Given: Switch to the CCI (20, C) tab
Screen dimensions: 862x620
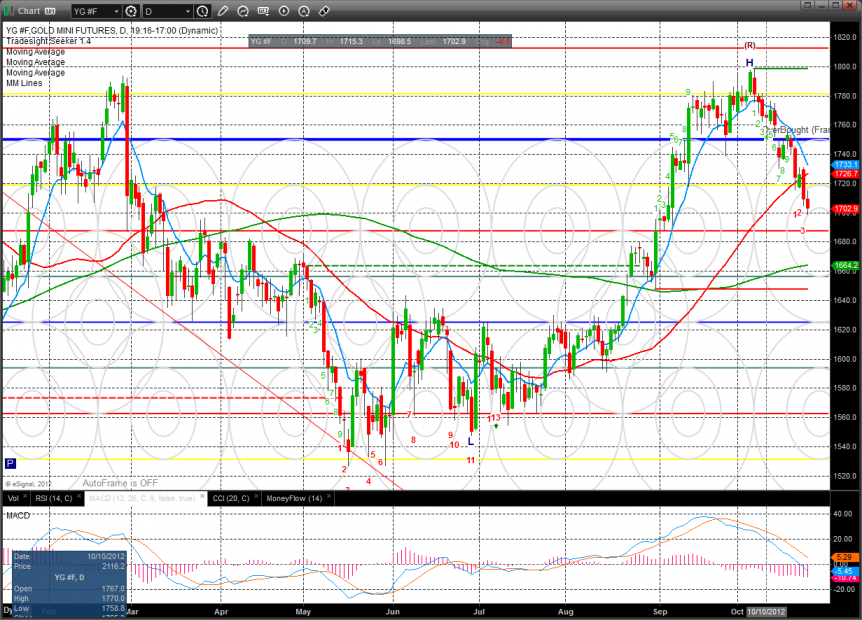Looking at the screenshot, I should pos(231,499).
